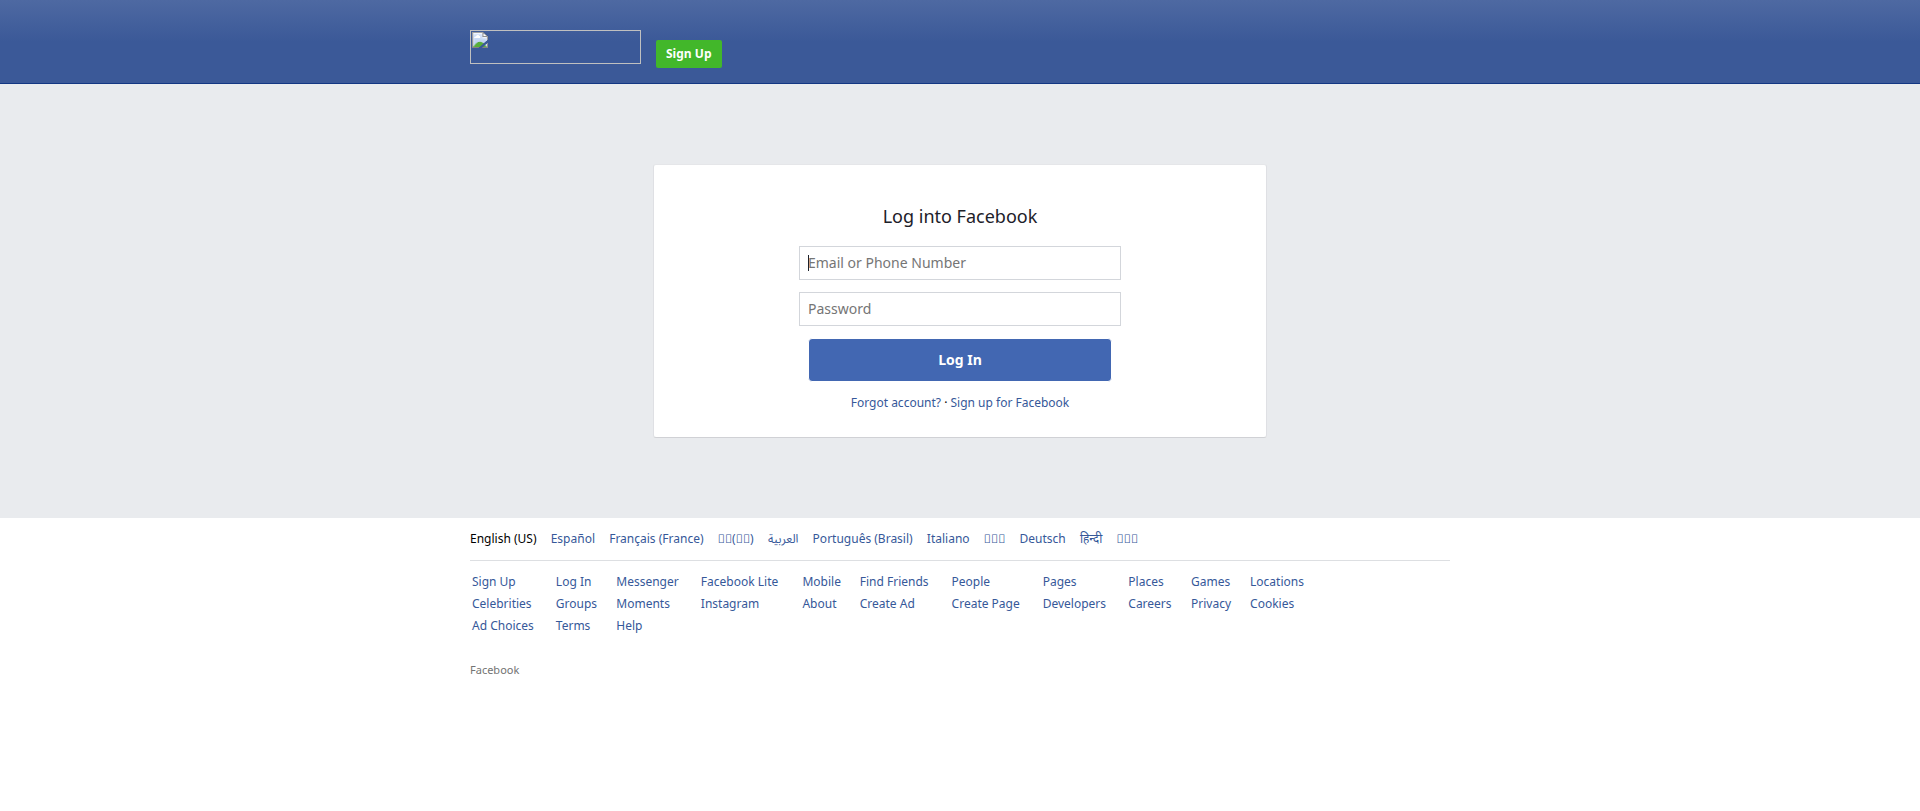Switch language to Español
Image resolution: width=1920 pixels, height=811 pixels.
pyautogui.click(x=572, y=539)
